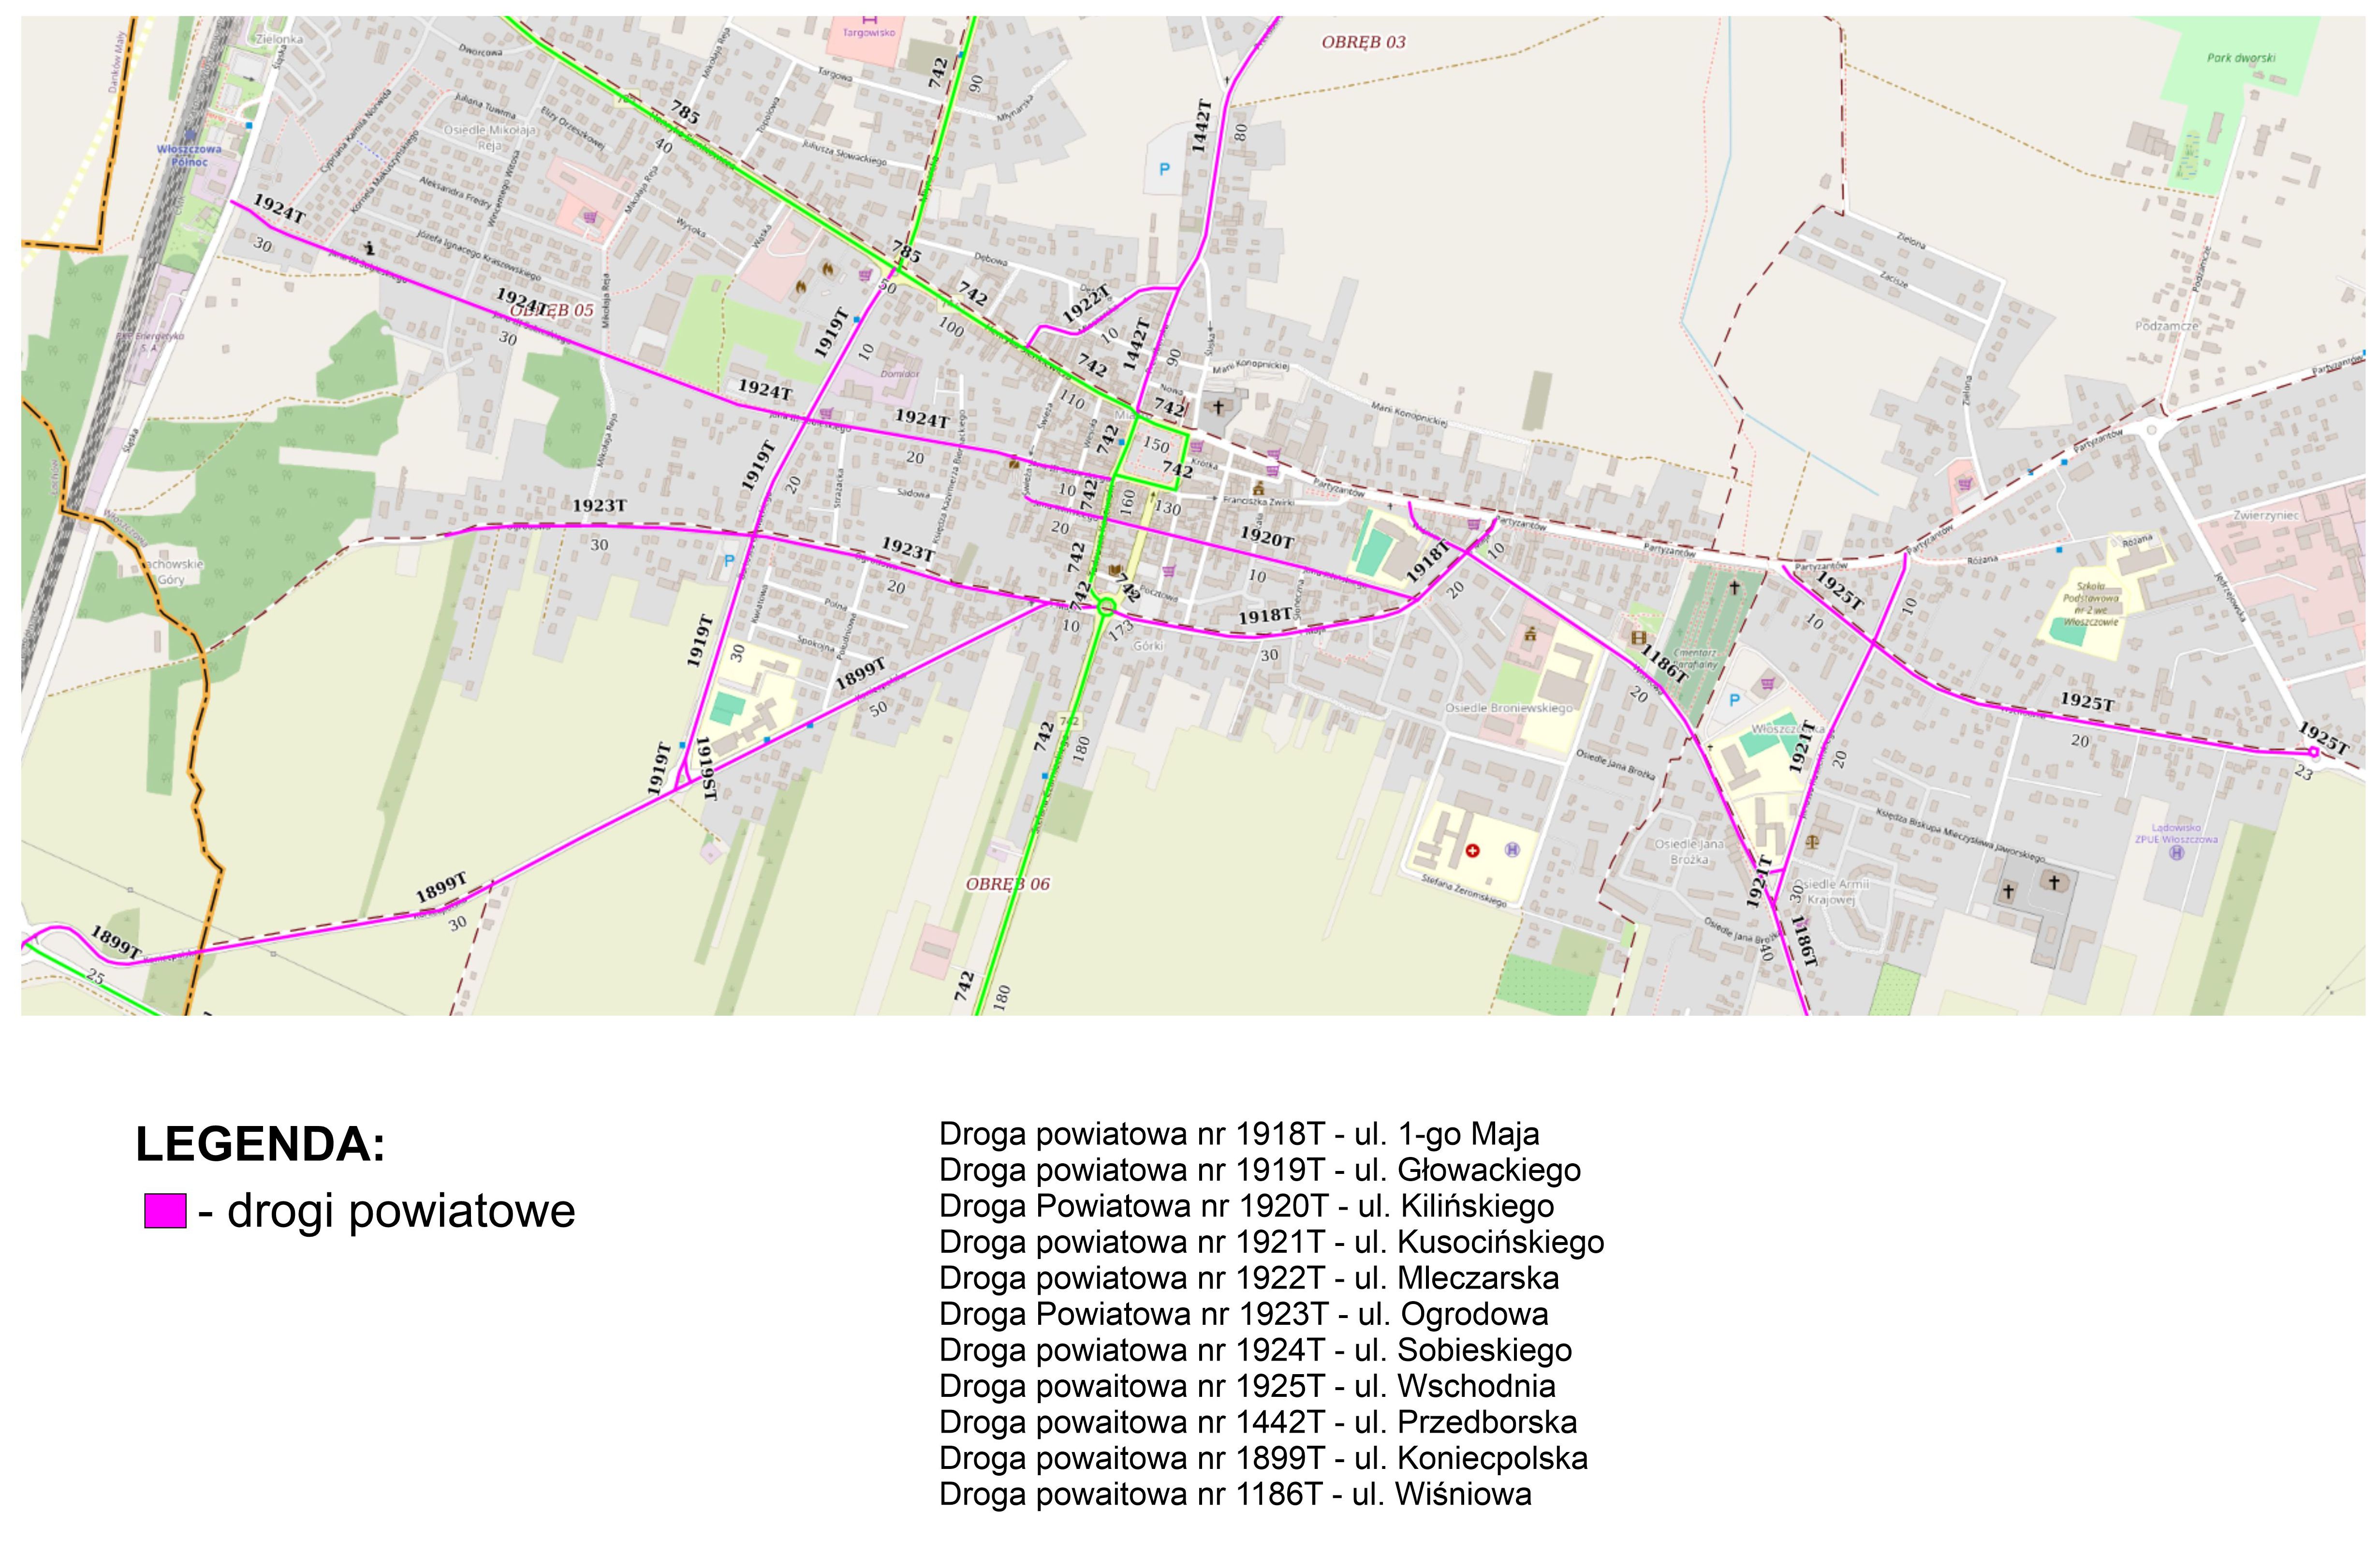Image resolution: width=2380 pixels, height=1541 pixels.
Task: Click the shopping cart icon beside the cemetery parking
Action: tap(1768, 684)
